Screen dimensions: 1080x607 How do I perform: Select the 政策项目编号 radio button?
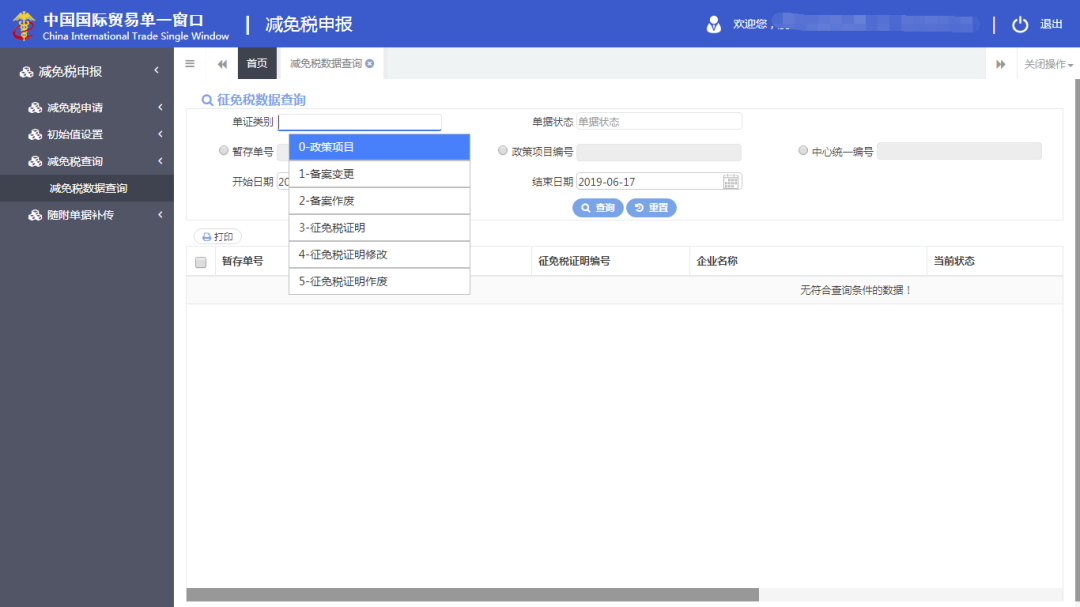coord(502,151)
